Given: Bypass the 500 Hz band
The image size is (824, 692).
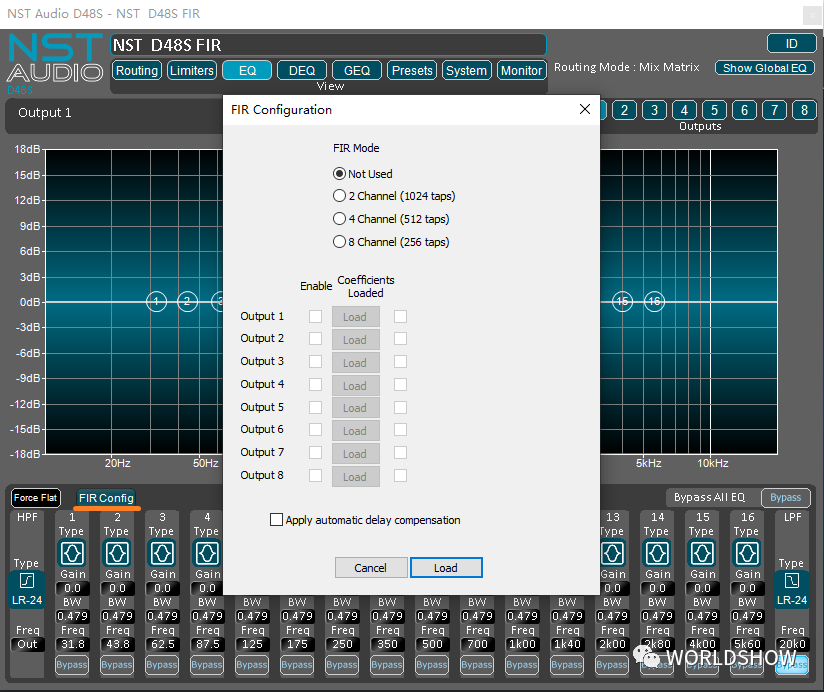Looking at the screenshot, I should (432, 665).
